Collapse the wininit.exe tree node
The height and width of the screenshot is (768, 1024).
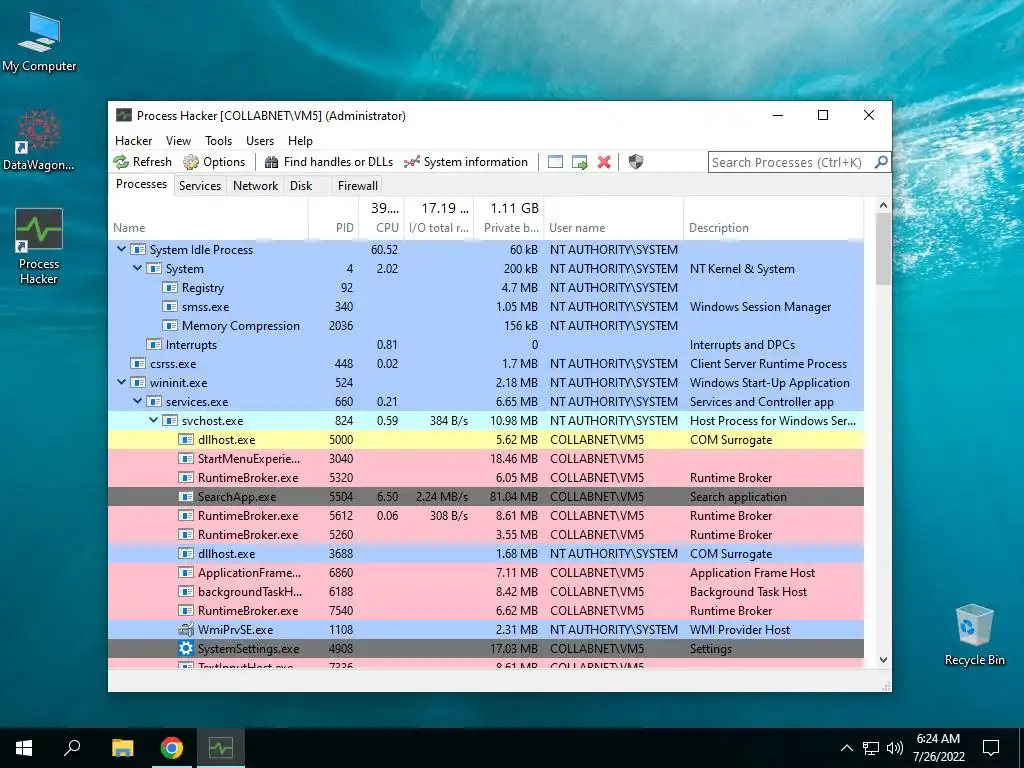pyautogui.click(x=121, y=383)
